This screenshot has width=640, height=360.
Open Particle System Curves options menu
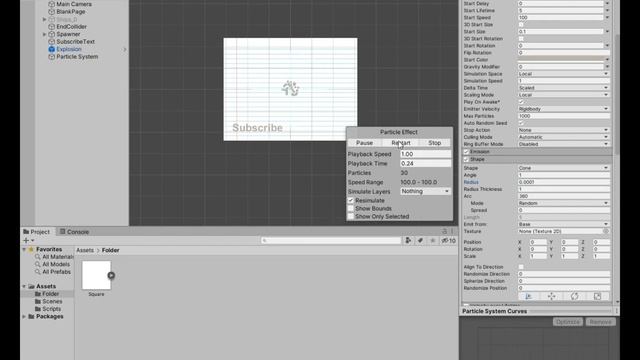point(616,311)
